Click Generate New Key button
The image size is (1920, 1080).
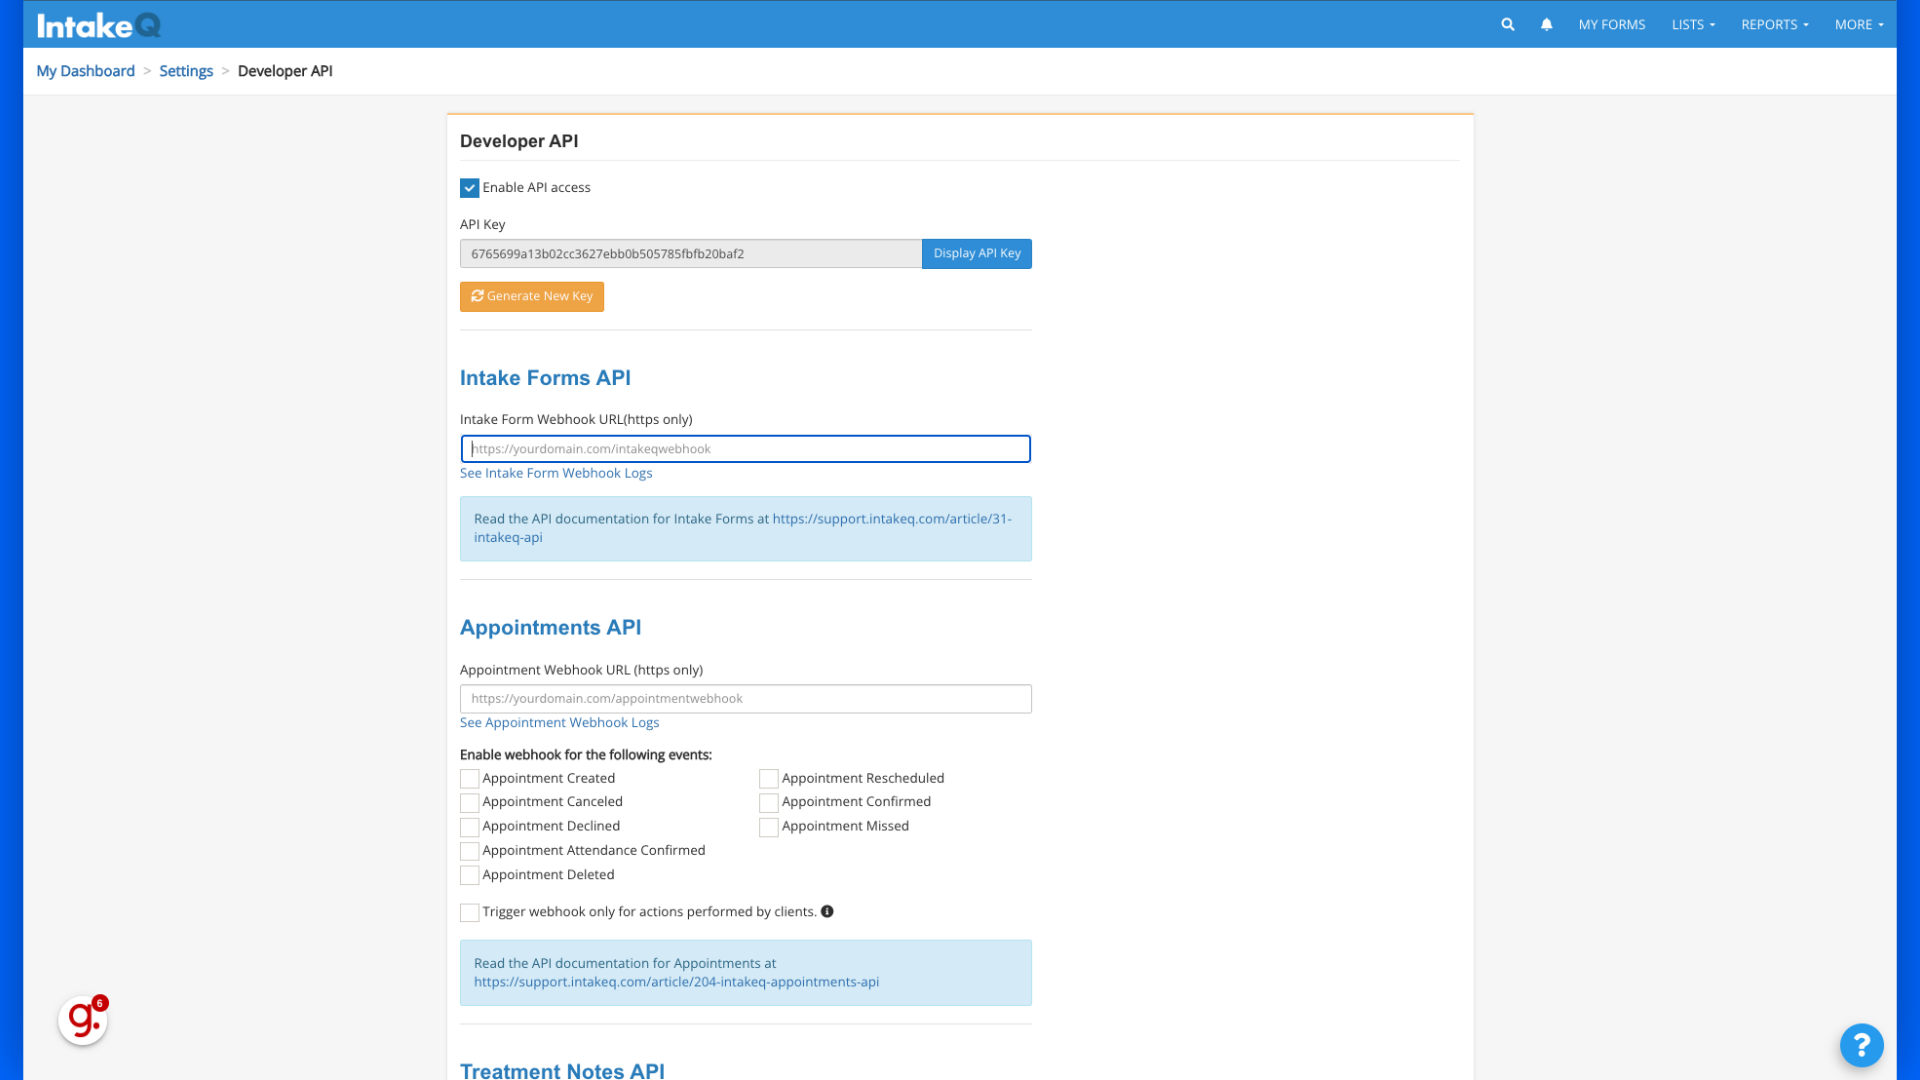[x=531, y=296]
